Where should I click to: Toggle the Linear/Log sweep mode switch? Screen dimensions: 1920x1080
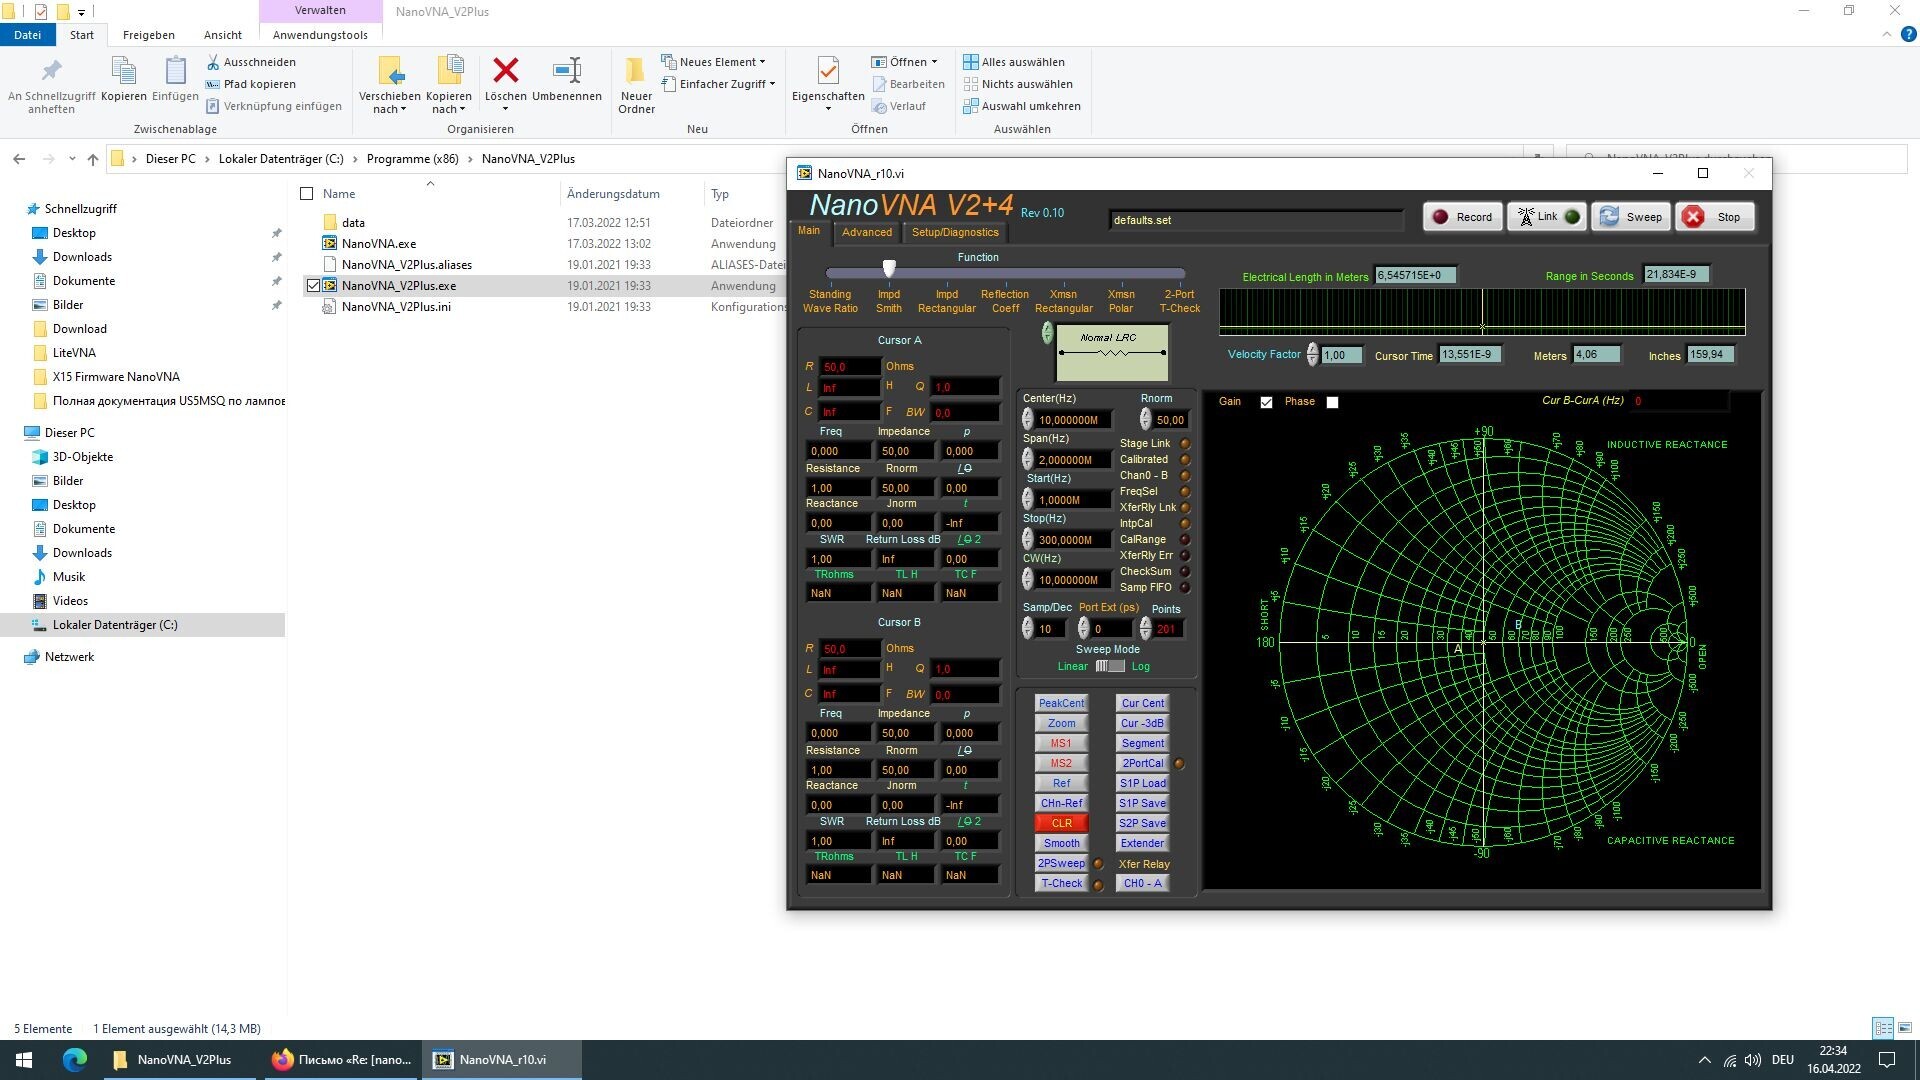coord(1109,666)
